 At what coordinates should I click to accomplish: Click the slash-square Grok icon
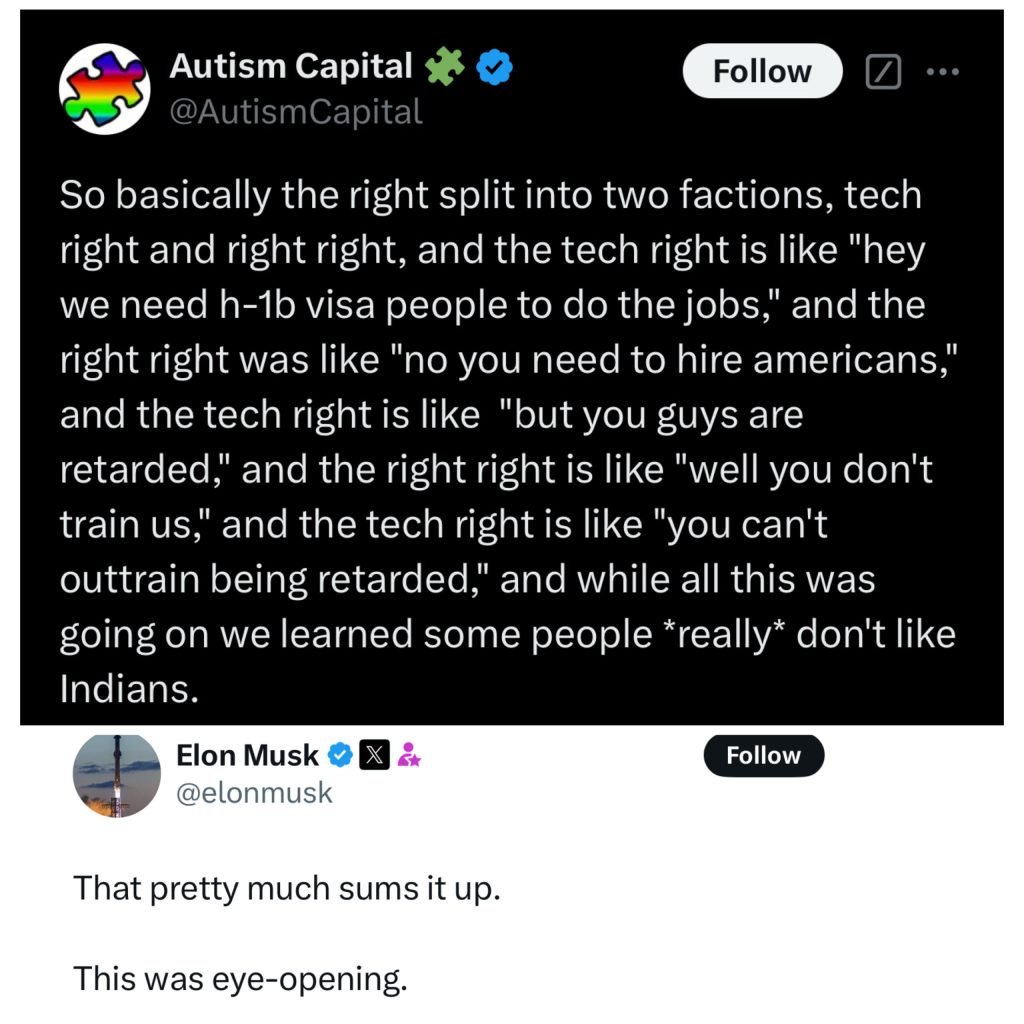click(884, 72)
